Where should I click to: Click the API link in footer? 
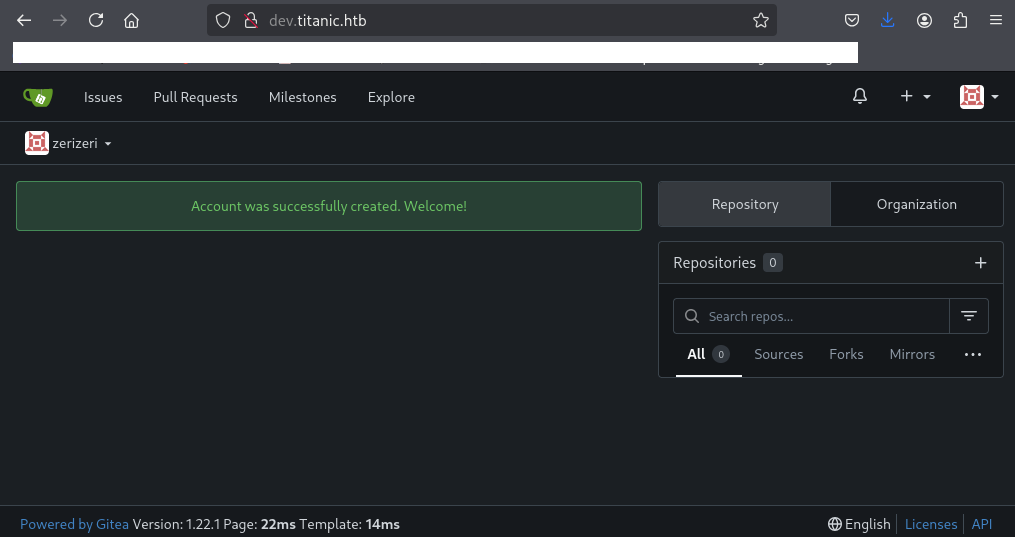pos(981,524)
